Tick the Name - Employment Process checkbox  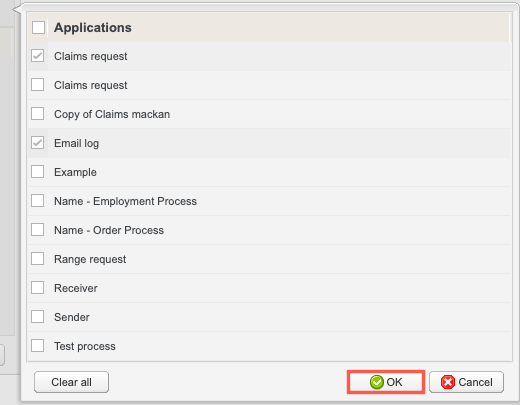(37, 201)
